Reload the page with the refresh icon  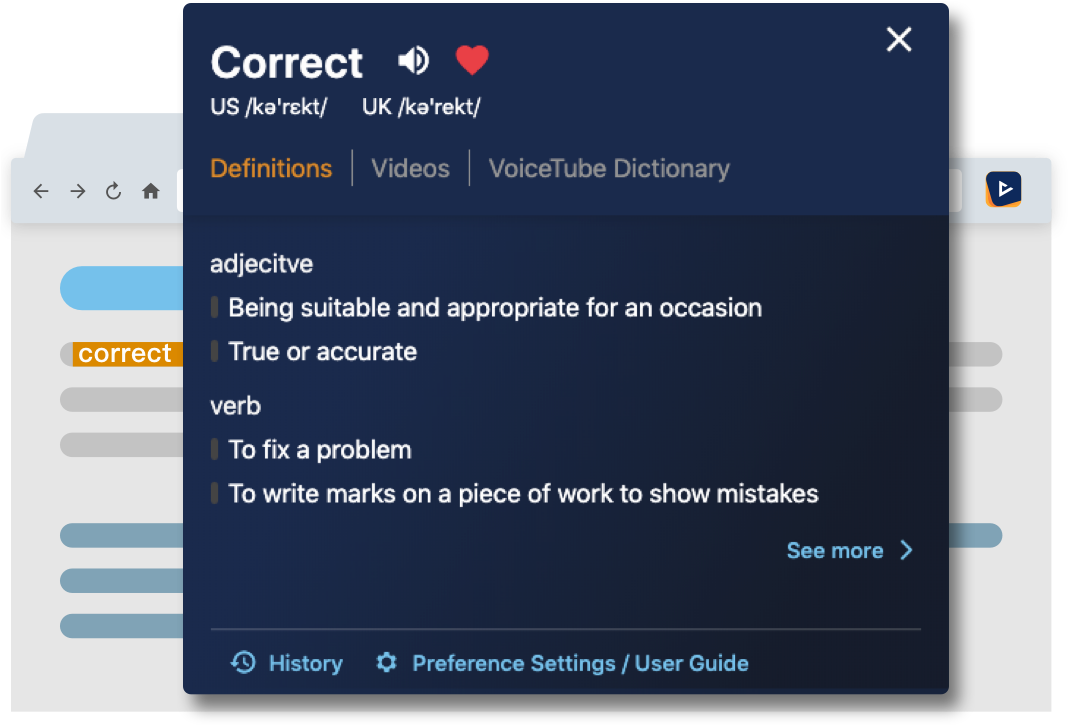[x=114, y=191]
